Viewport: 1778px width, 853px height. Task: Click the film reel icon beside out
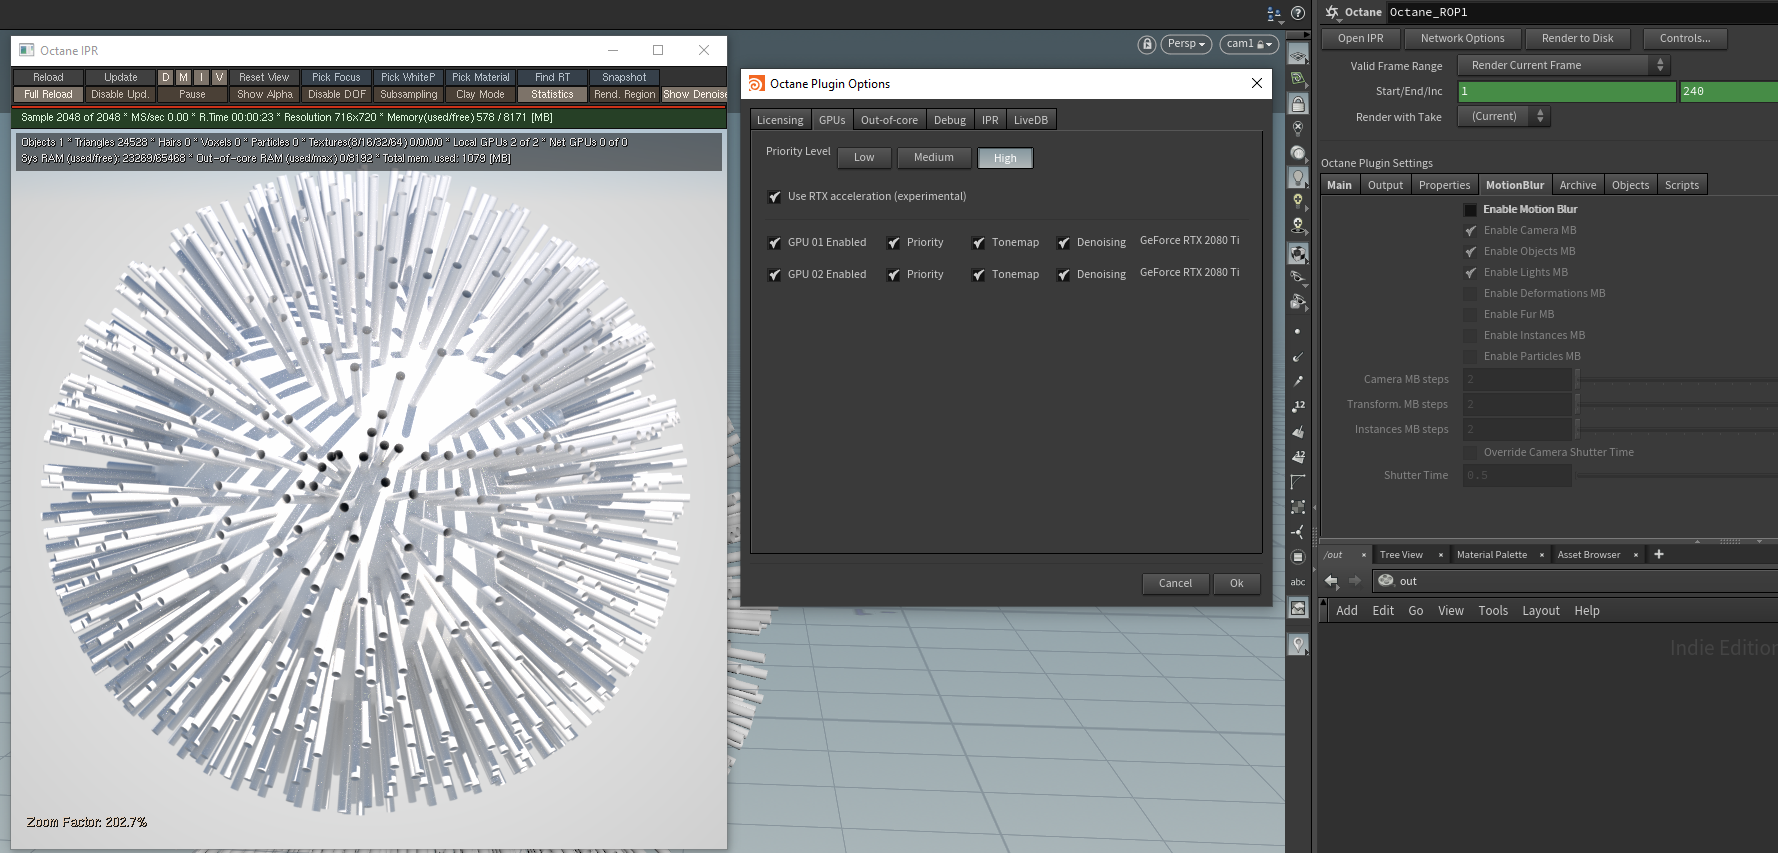coord(1386,581)
